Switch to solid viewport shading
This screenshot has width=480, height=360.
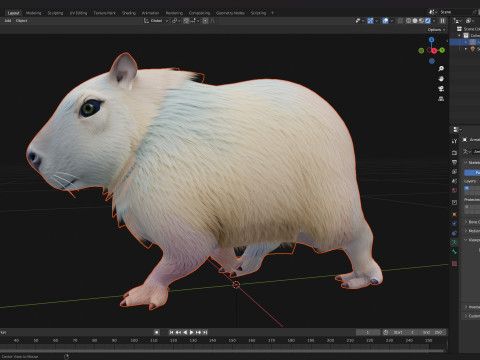click(x=415, y=21)
